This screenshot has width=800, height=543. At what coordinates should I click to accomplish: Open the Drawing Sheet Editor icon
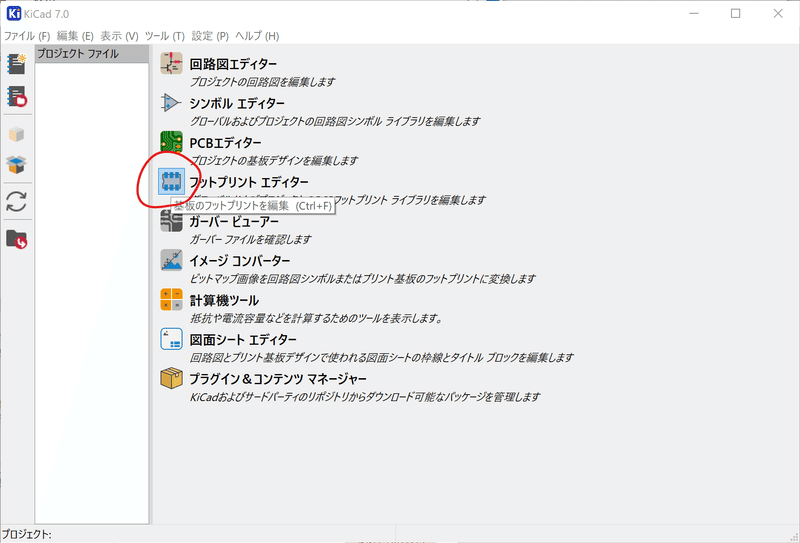click(x=171, y=339)
